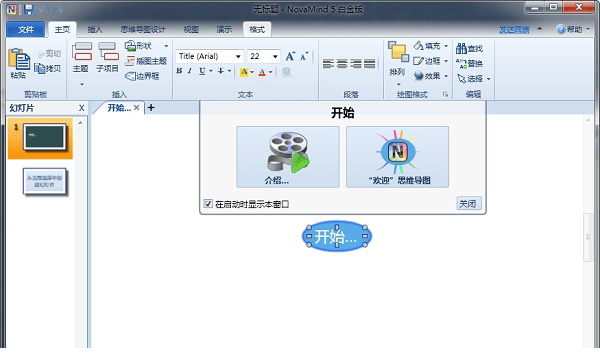The height and width of the screenshot is (361, 600).
Task: Click the Save floppy disk icon
Action: 29,9
